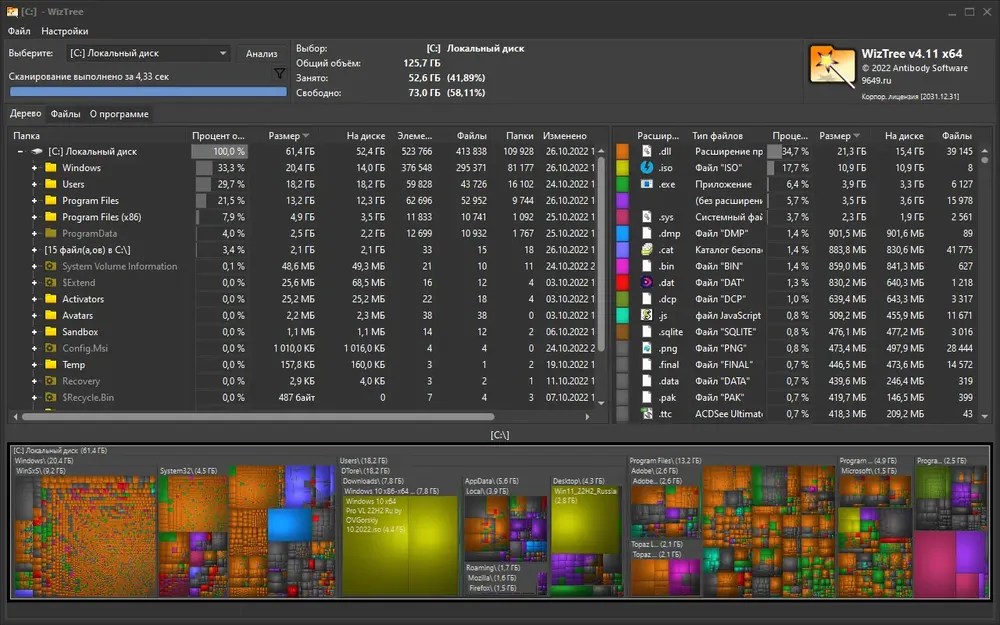Switch to the Файлы tab
The width and height of the screenshot is (1000, 625).
(x=66, y=114)
